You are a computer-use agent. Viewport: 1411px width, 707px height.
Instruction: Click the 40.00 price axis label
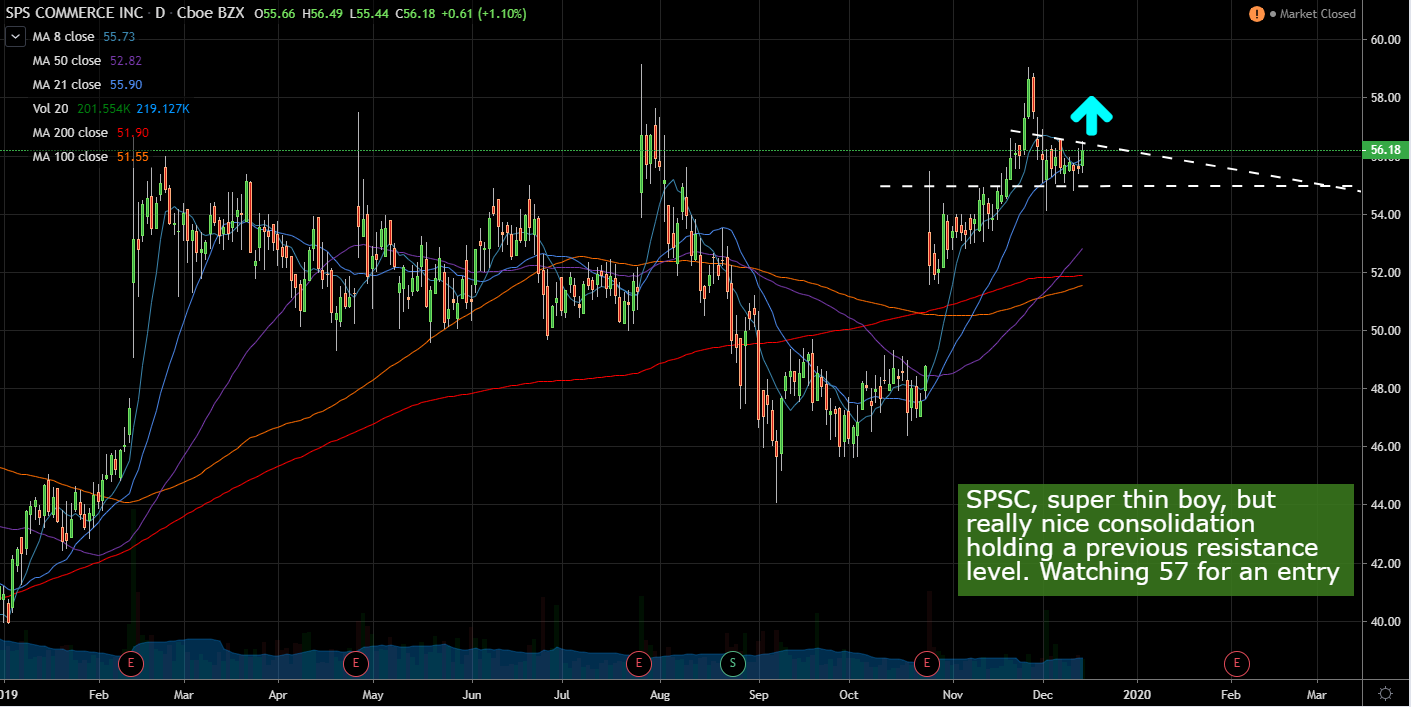coord(1385,621)
